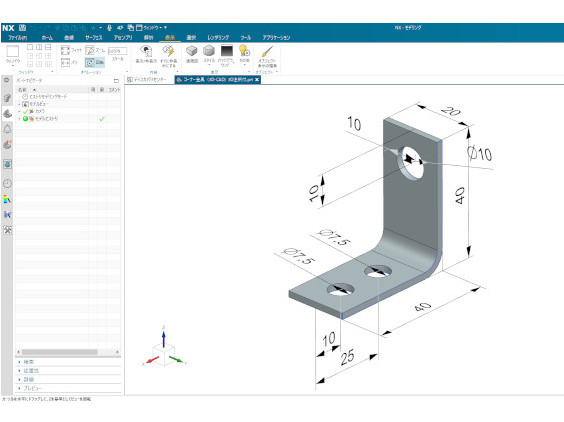Select ヒストリモデリングモード tree row
This screenshot has width=564, height=422.
pyautogui.click(x=45, y=97)
